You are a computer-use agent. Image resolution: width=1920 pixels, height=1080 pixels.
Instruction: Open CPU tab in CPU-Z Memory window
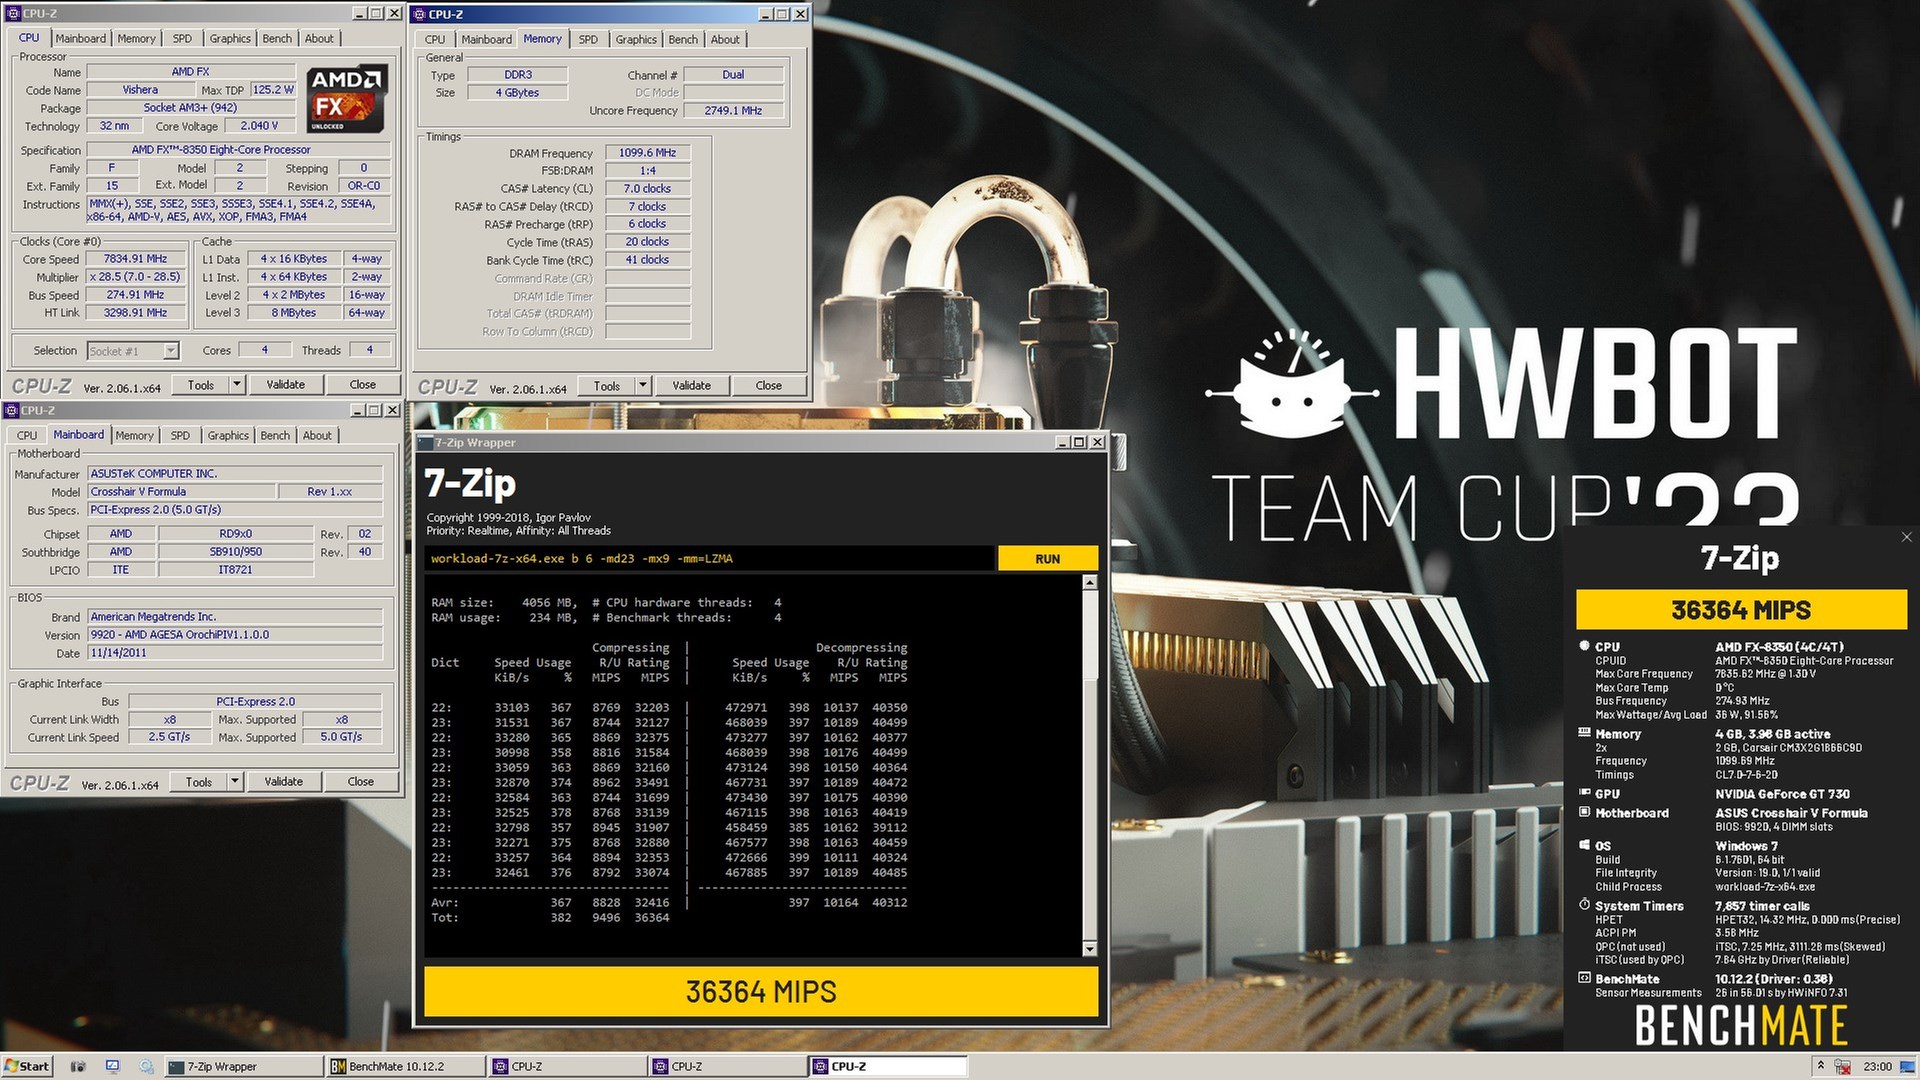point(435,39)
